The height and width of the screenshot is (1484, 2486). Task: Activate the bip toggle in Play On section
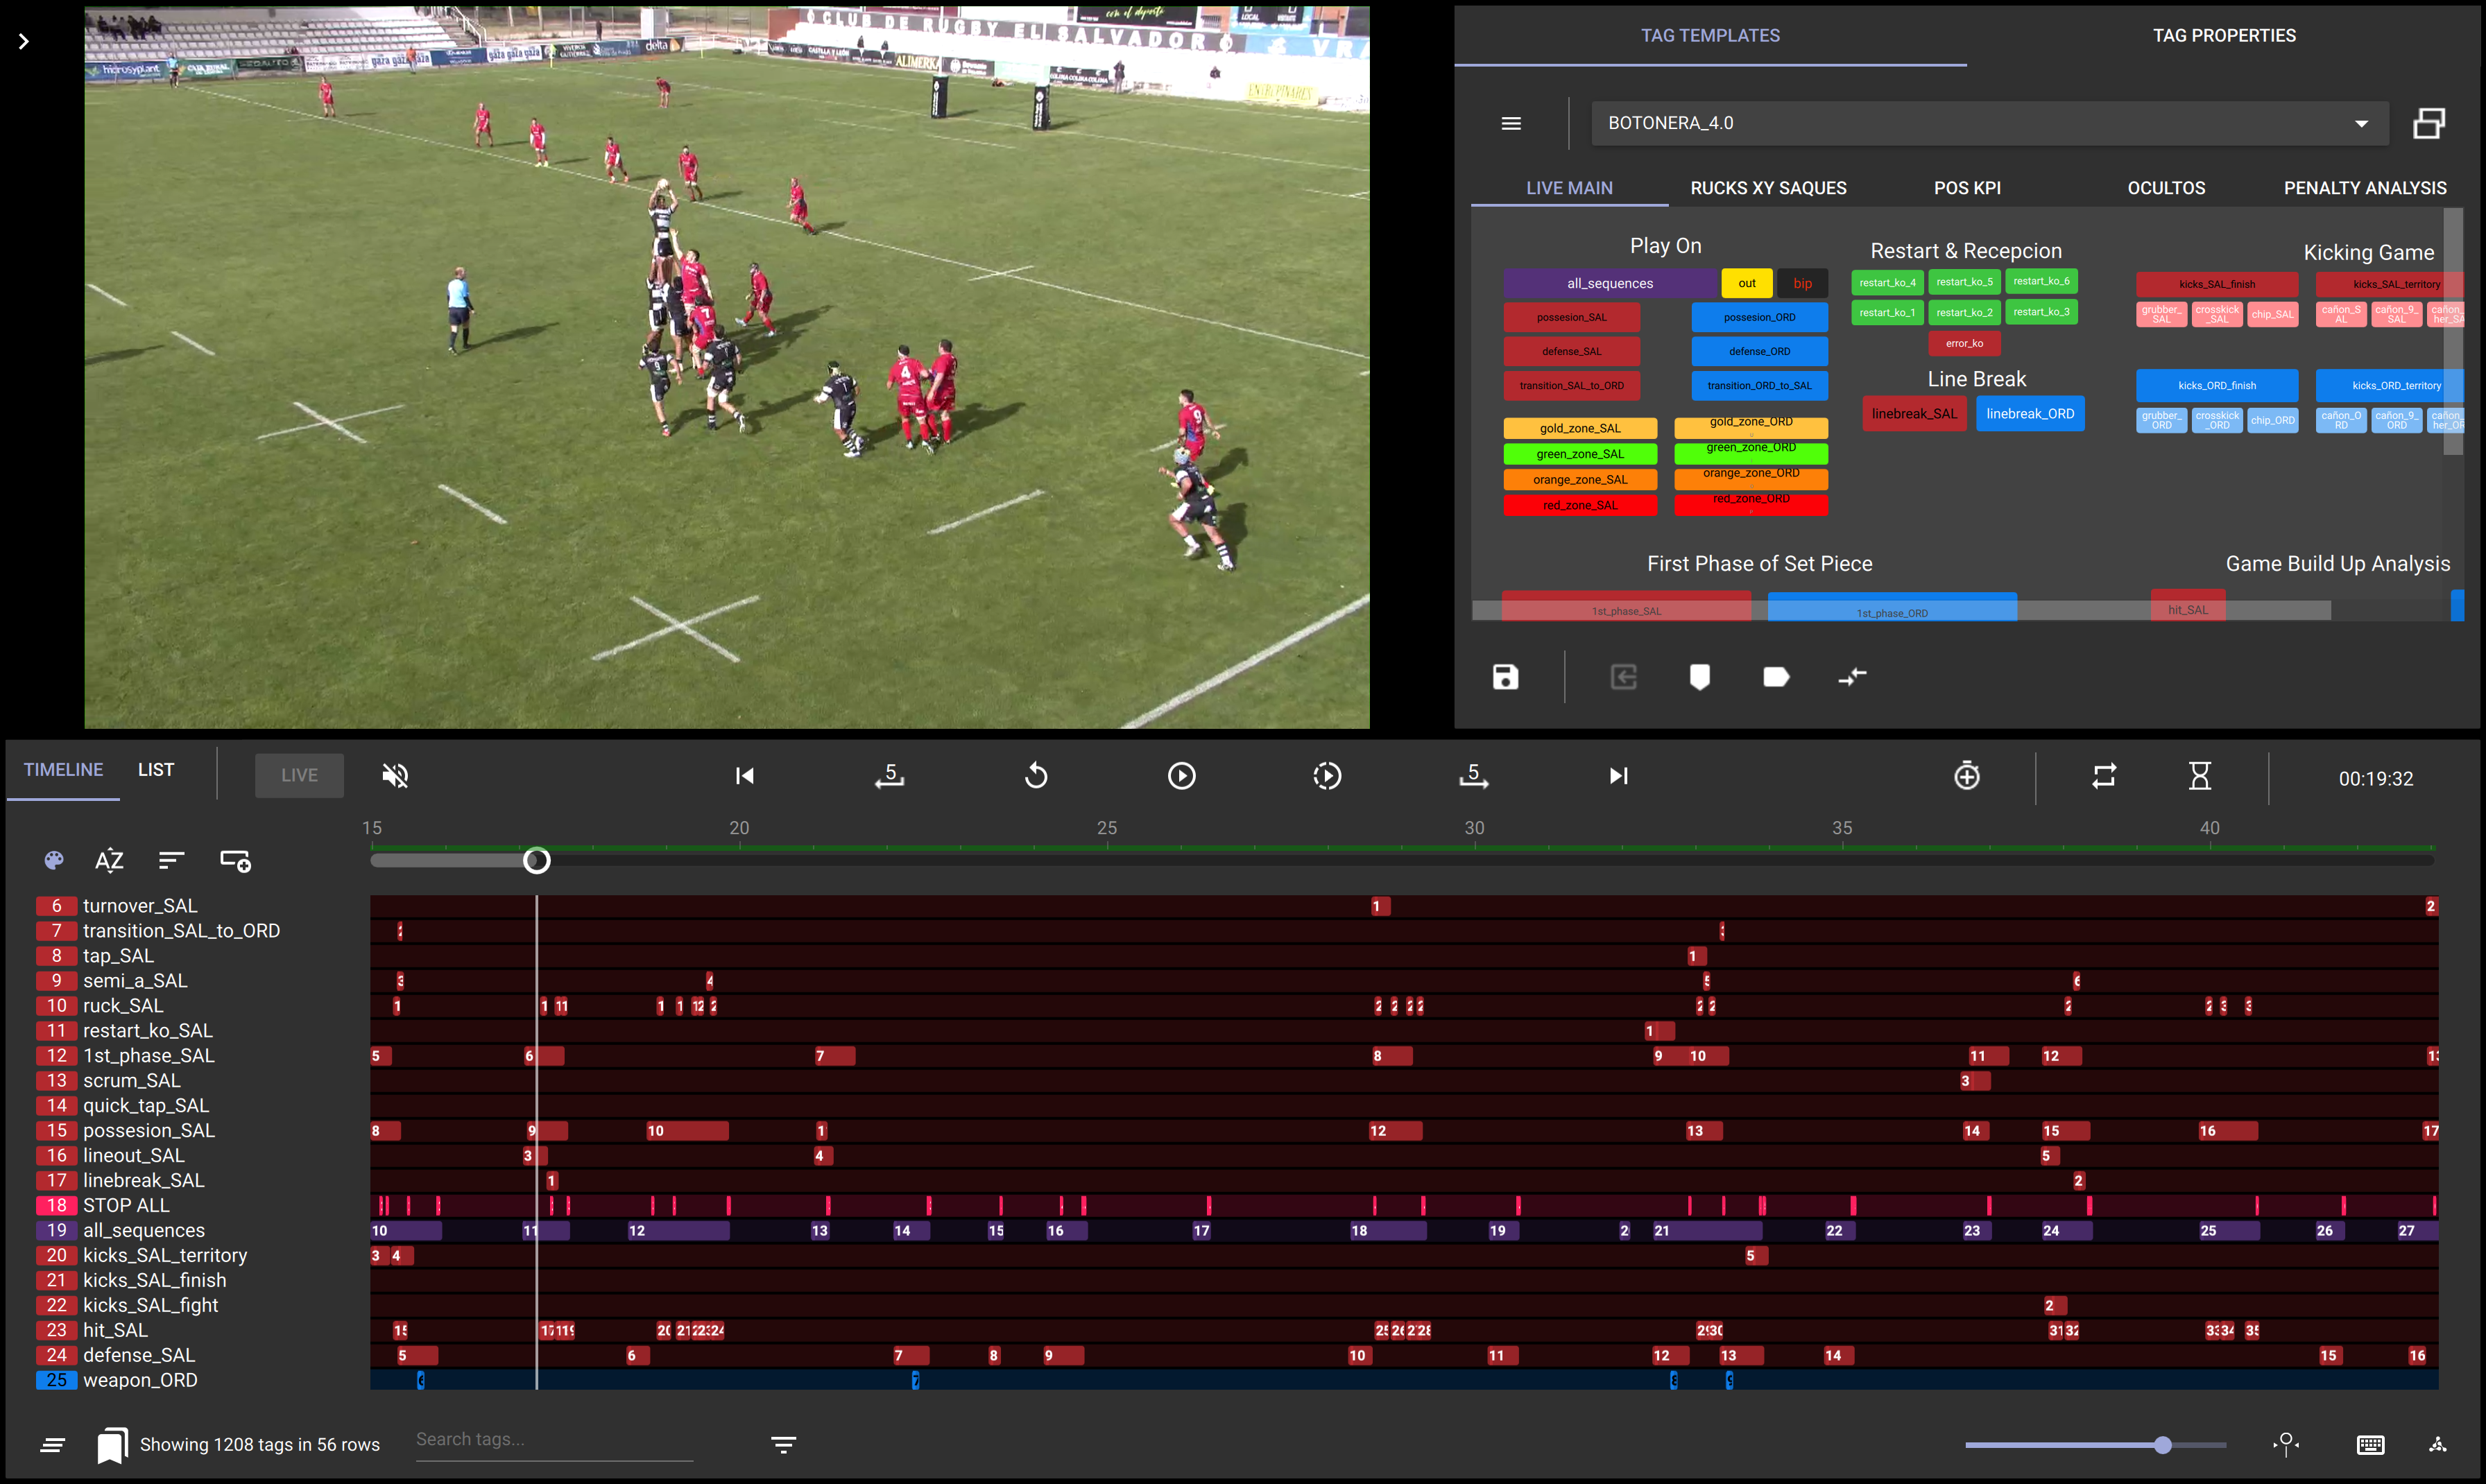pyautogui.click(x=1803, y=283)
